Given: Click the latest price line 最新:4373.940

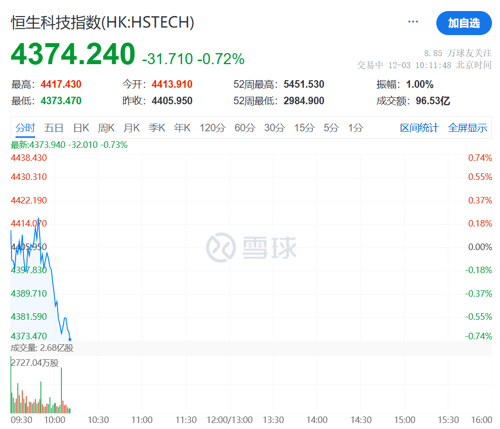Looking at the screenshot, I should tap(69, 145).
